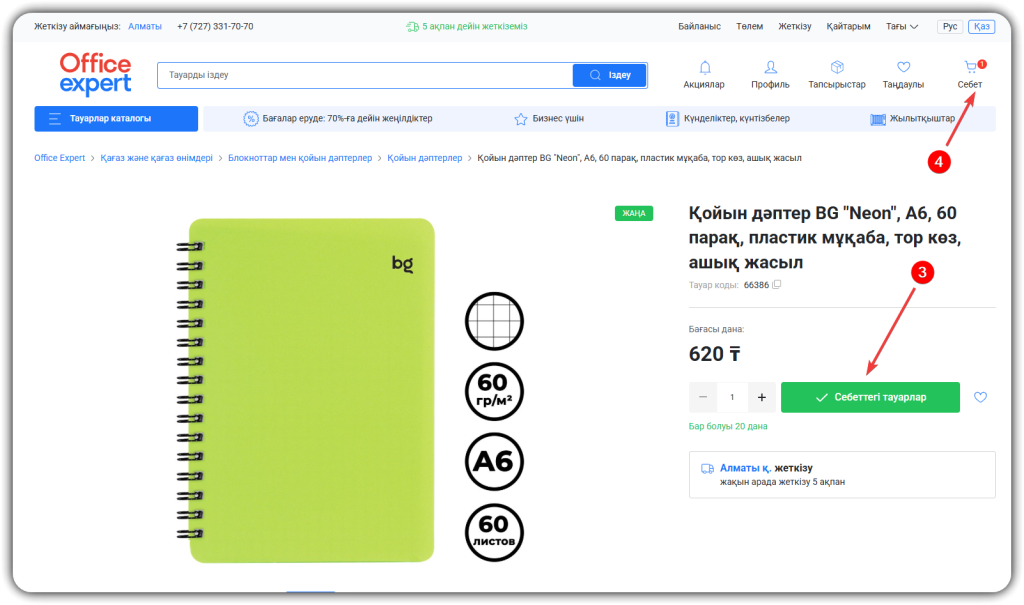This screenshot has width=1024, height=605.
Task: Click the quantity input field
Action: (x=732, y=397)
